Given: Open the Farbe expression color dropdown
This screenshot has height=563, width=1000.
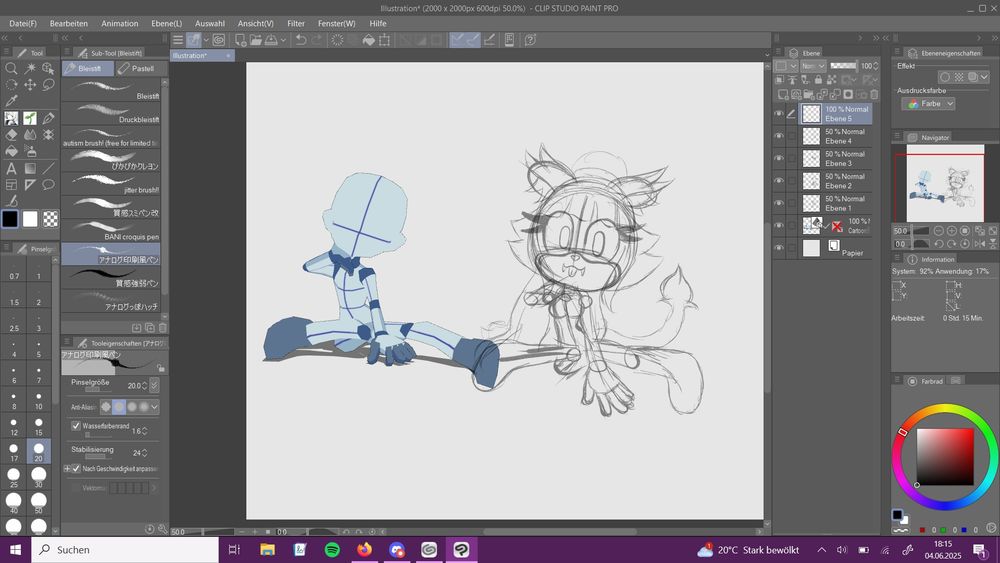Looking at the screenshot, I should (927, 103).
